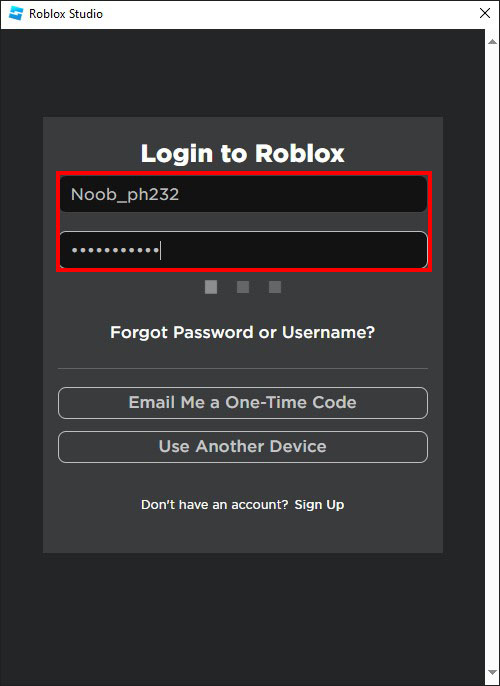Click the scrollbar up arrow
Image resolution: width=500 pixels, height=686 pixels.
pyautogui.click(x=492, y=42)
